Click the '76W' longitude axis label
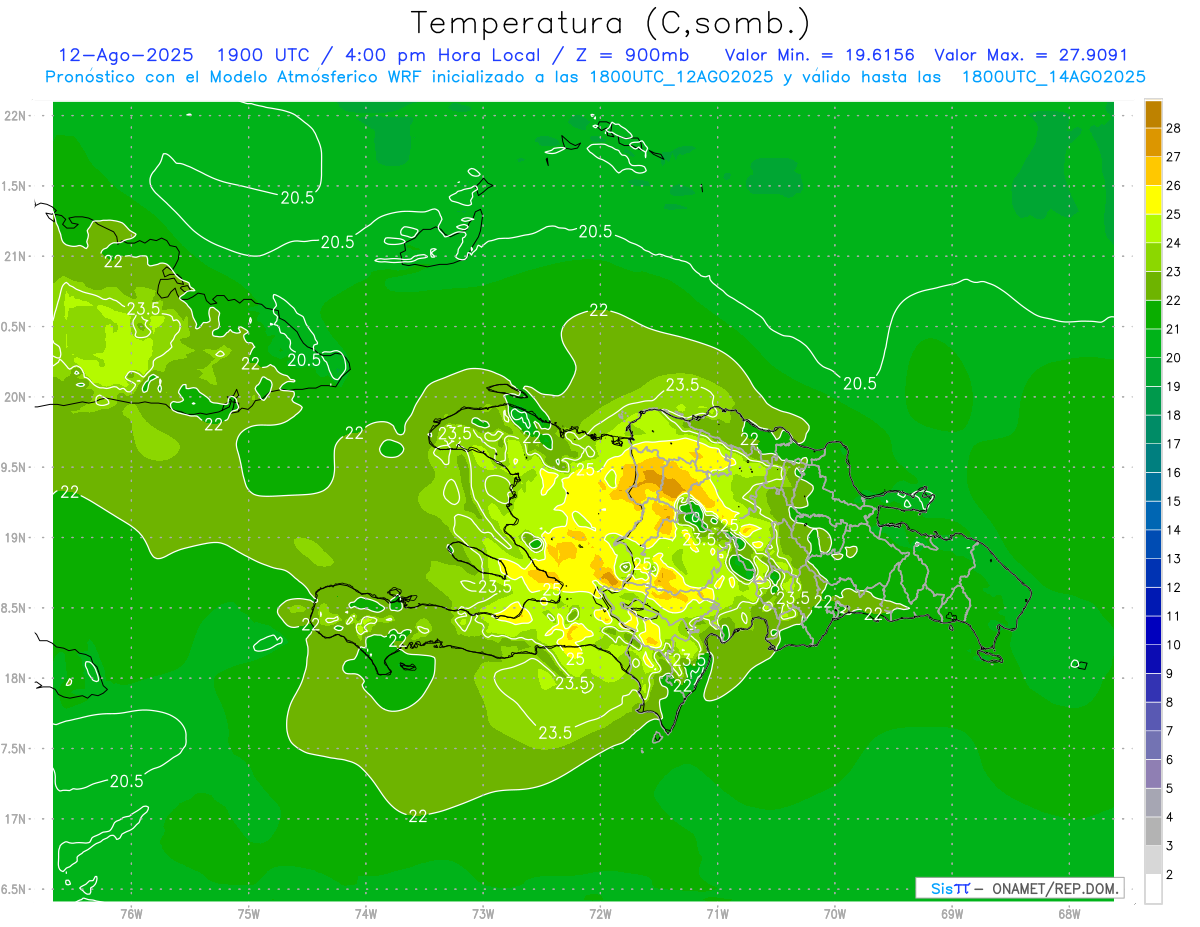 131,914
